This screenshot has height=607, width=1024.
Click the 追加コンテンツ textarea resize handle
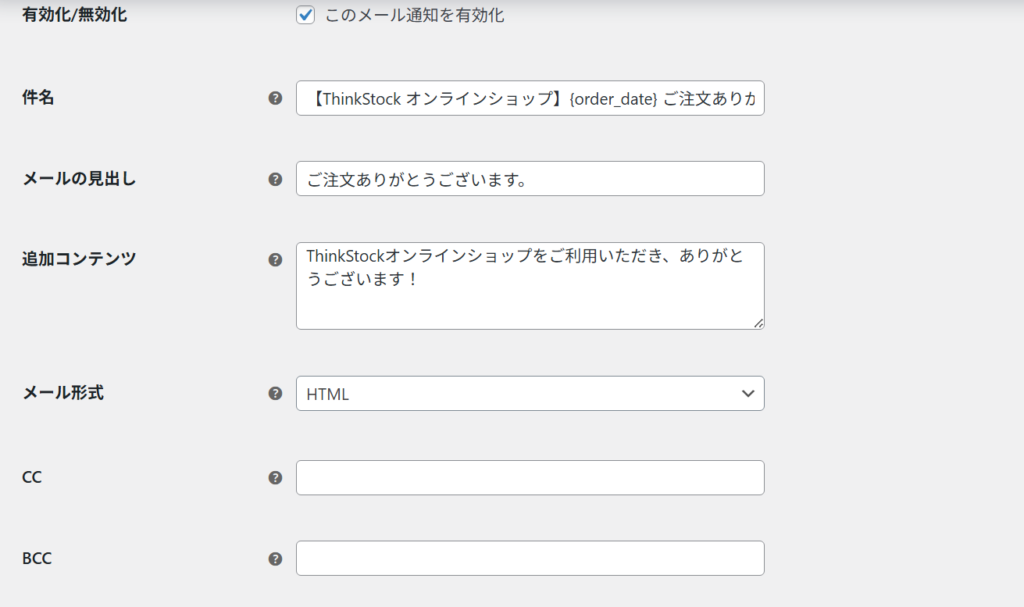[x=758, y=323]
